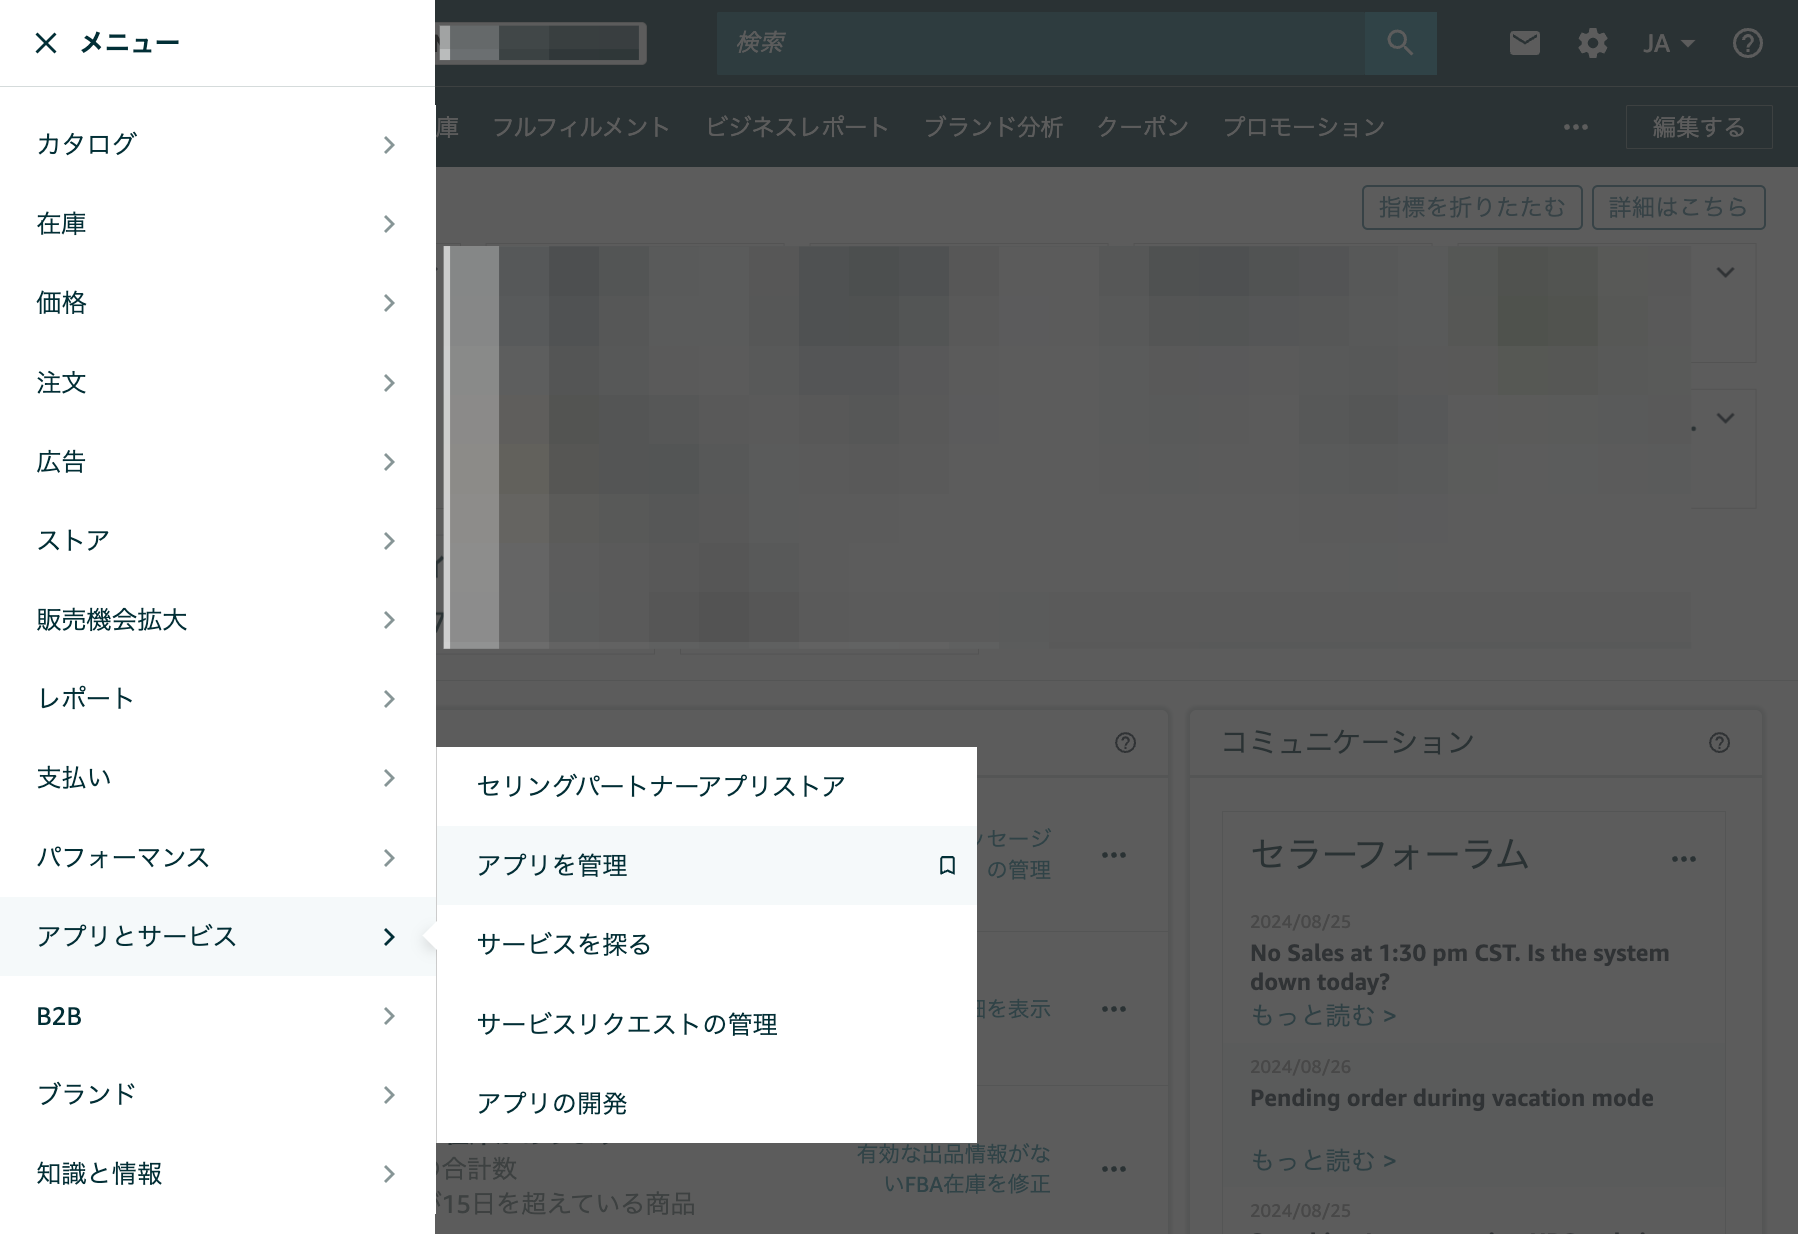Click the bookmark icon beside アプリを管理
The width and height of the screenshot is (1798, 1234).
[947, 865]
